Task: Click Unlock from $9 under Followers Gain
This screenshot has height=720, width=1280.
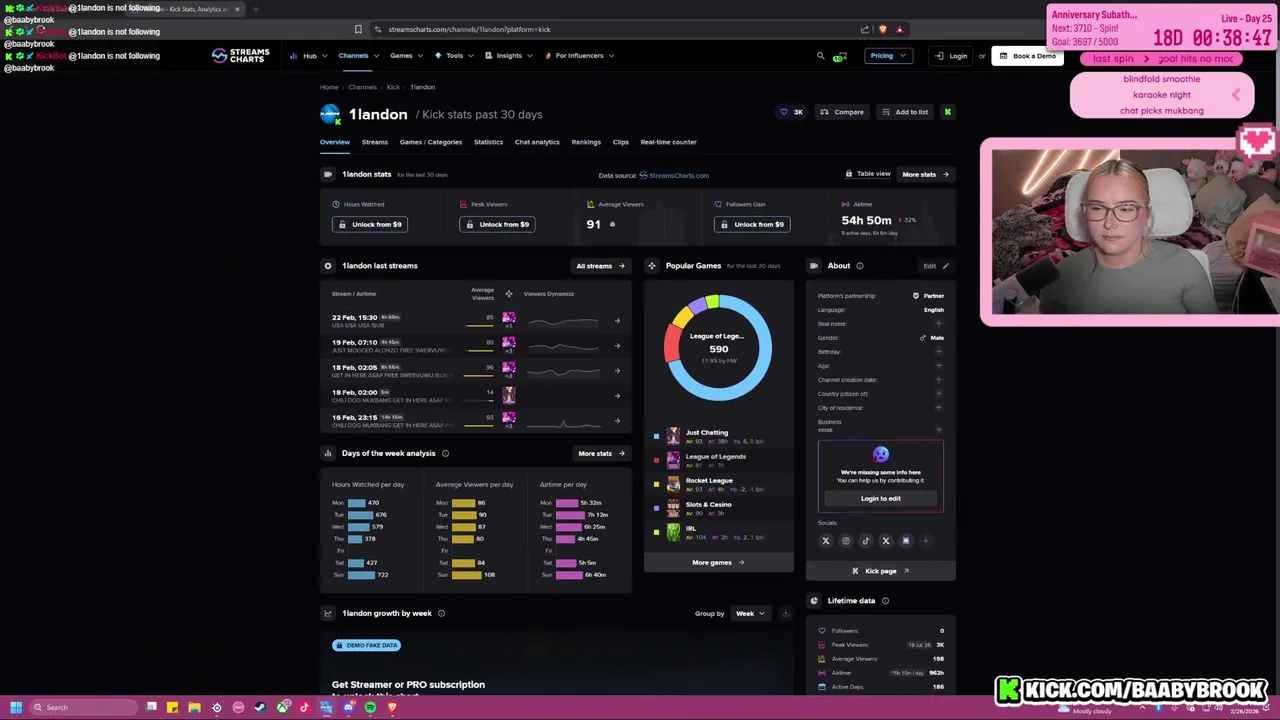Action: (752, 224)
